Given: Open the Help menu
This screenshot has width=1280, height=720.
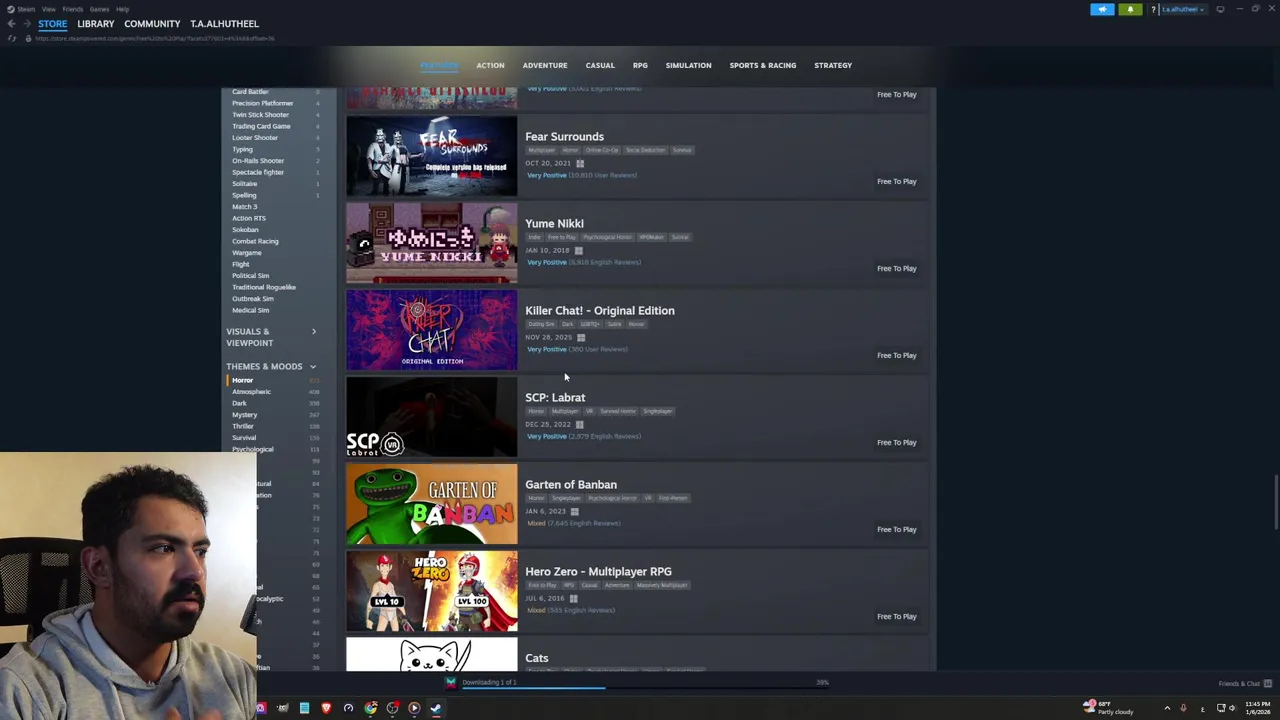Looking at the screenshot, I should coord(122,9).
